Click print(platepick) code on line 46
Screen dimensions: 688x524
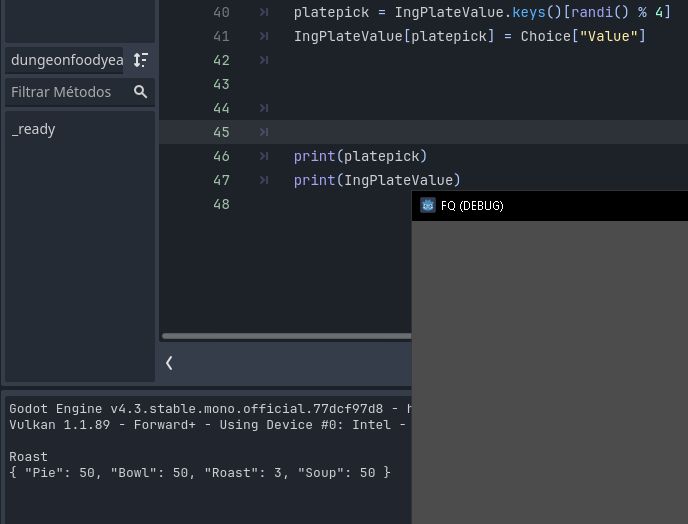point(360,156)
